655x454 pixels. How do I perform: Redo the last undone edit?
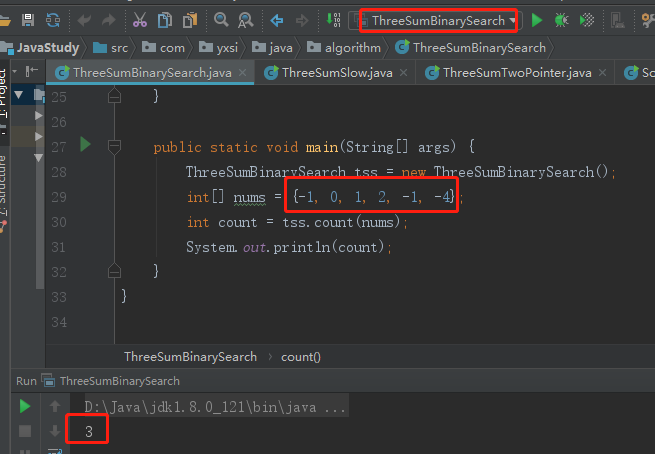point(109,20)
